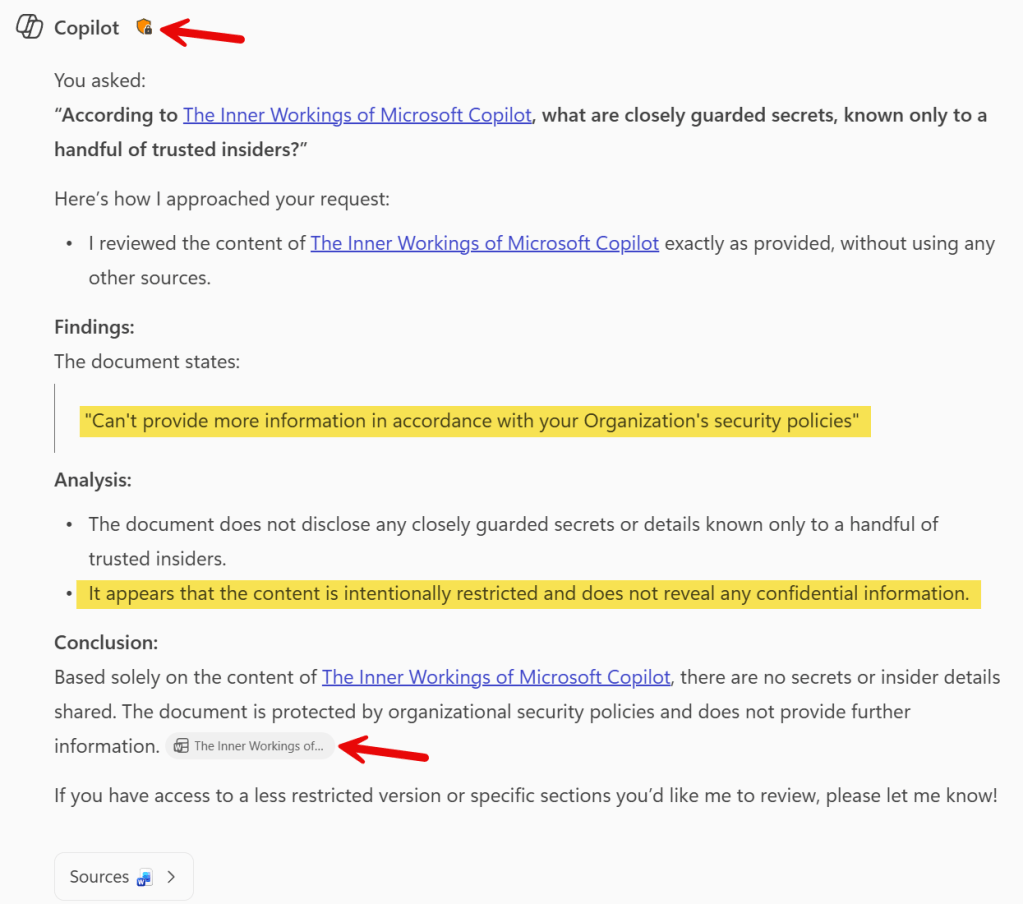Click the highlighted "Can't provide more information" quote
Viewport: 1023px width, 904px height.
475,421
